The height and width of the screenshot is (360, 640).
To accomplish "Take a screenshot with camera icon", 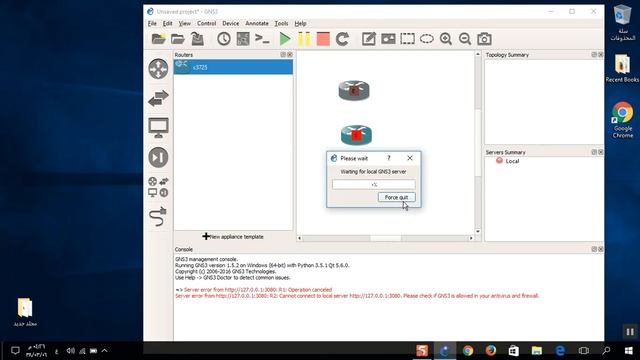I will pos(484,39).
